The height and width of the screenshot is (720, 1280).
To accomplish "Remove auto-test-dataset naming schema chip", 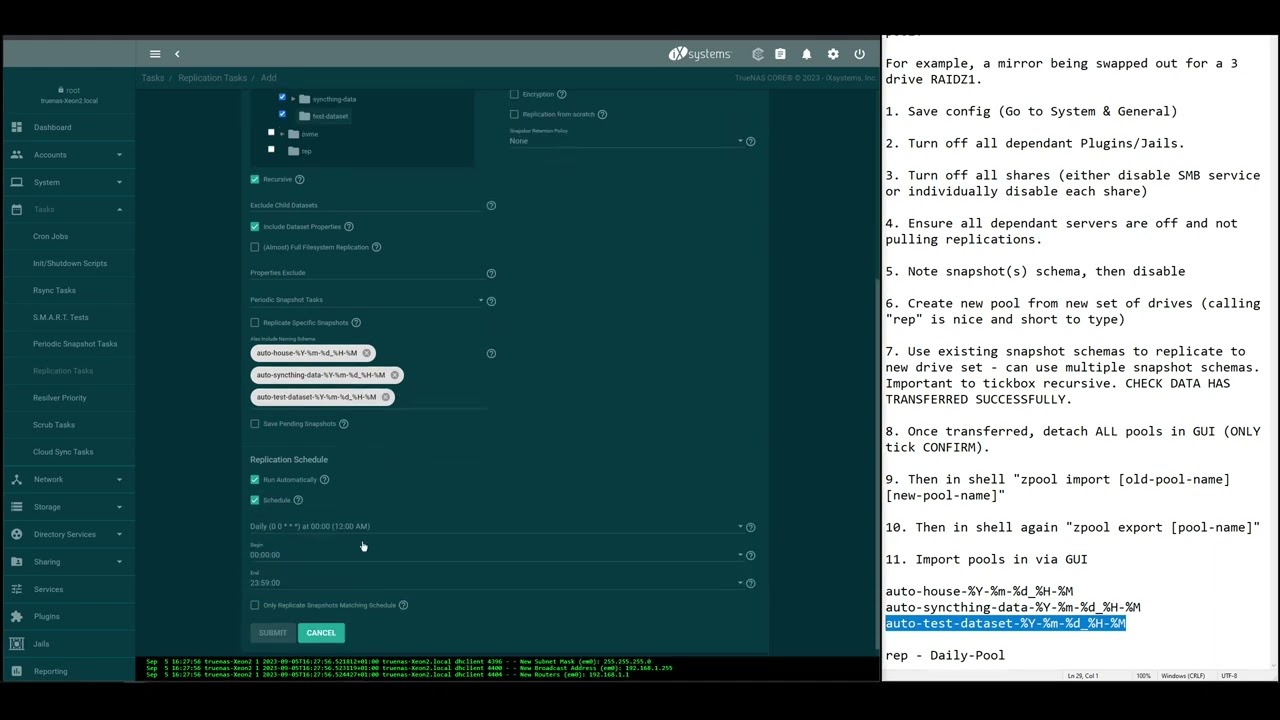I will 386,397.
